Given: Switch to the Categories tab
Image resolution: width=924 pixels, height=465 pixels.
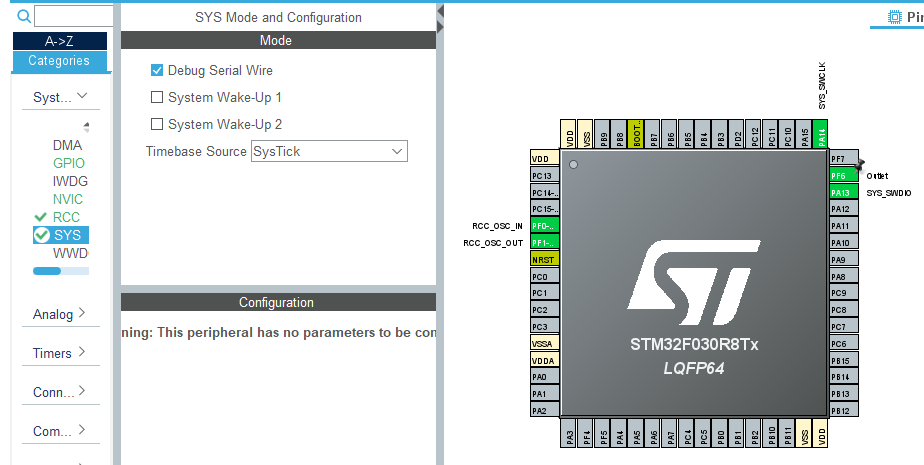Looking at the screenshot, I should (60, 61).
